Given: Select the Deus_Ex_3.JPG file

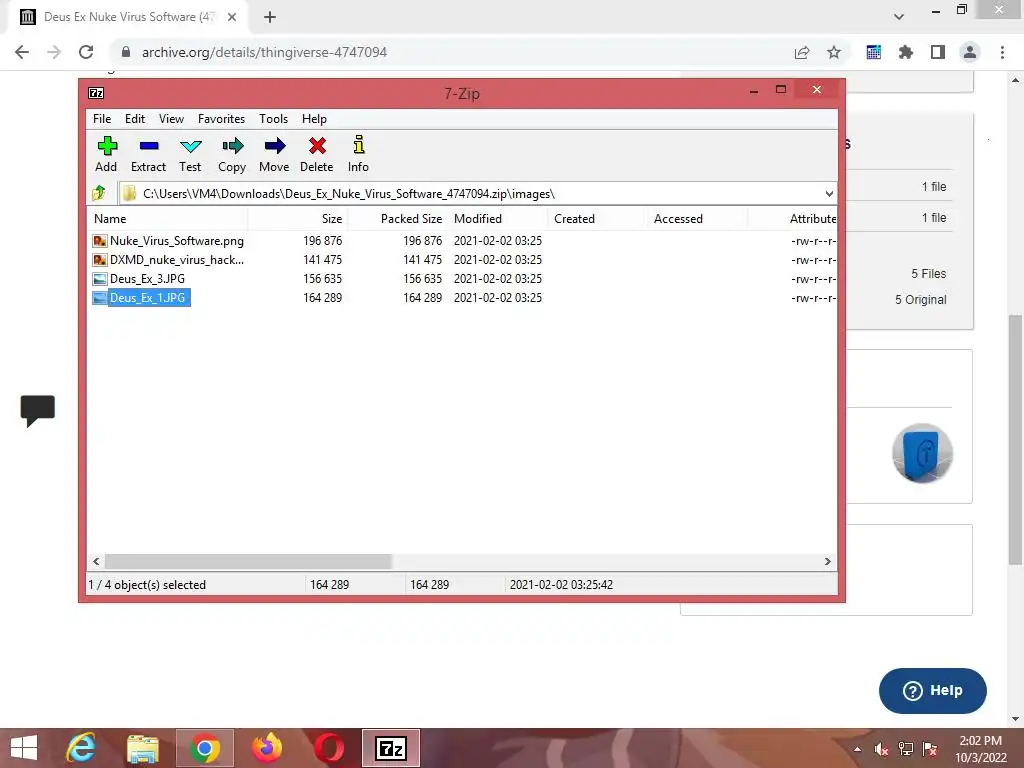Looking at the screenshot, I should (x=147, y=279).
